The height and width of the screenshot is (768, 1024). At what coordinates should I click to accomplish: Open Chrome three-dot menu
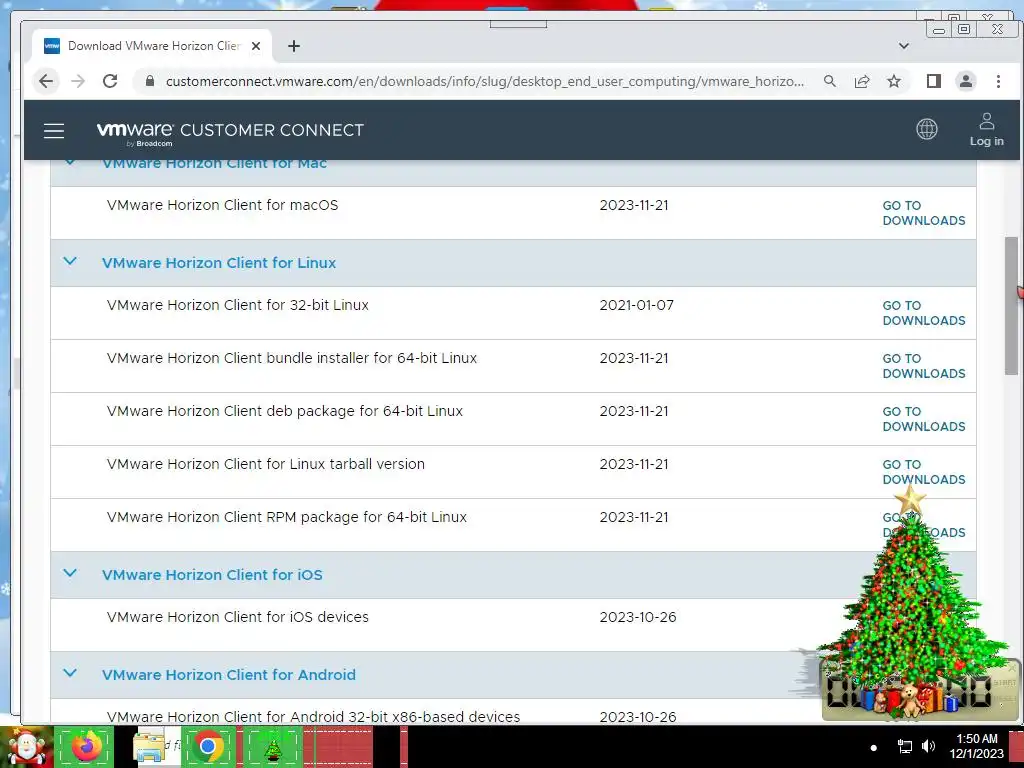(998, 81)
